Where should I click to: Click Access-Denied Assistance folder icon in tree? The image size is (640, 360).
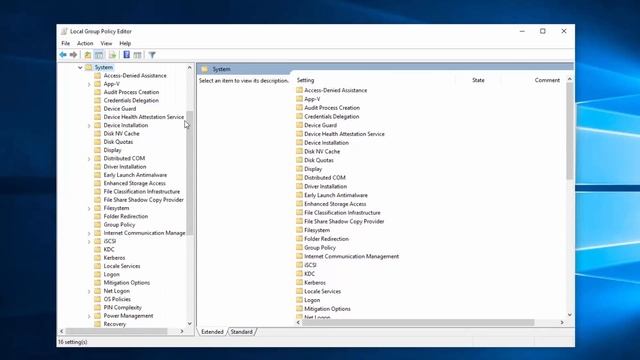pos(98,76)
